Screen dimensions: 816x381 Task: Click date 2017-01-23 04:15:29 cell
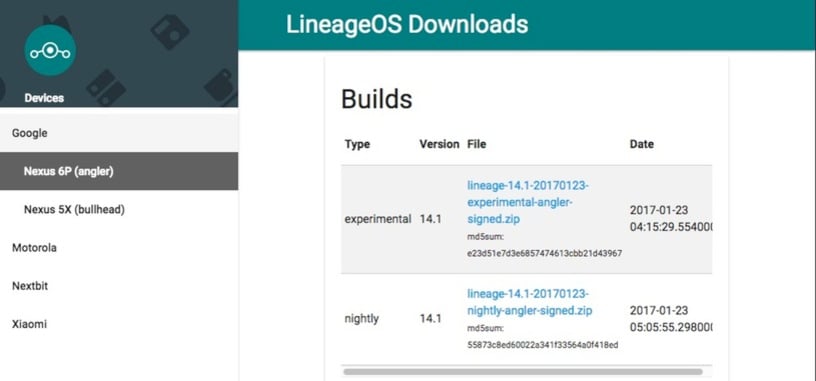pos(671,219)
